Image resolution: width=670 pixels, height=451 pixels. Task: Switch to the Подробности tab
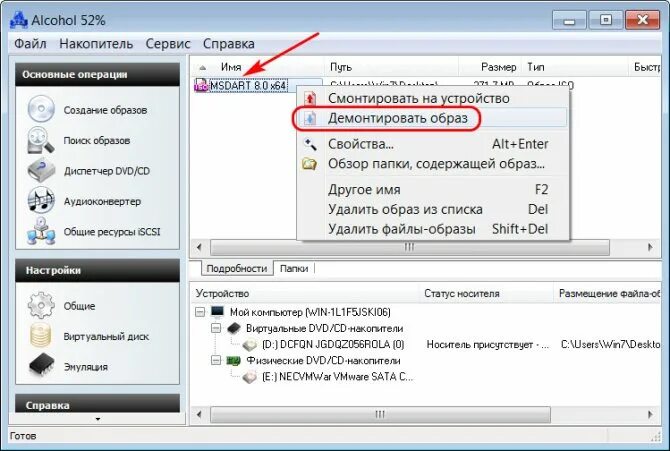(237, 268)
